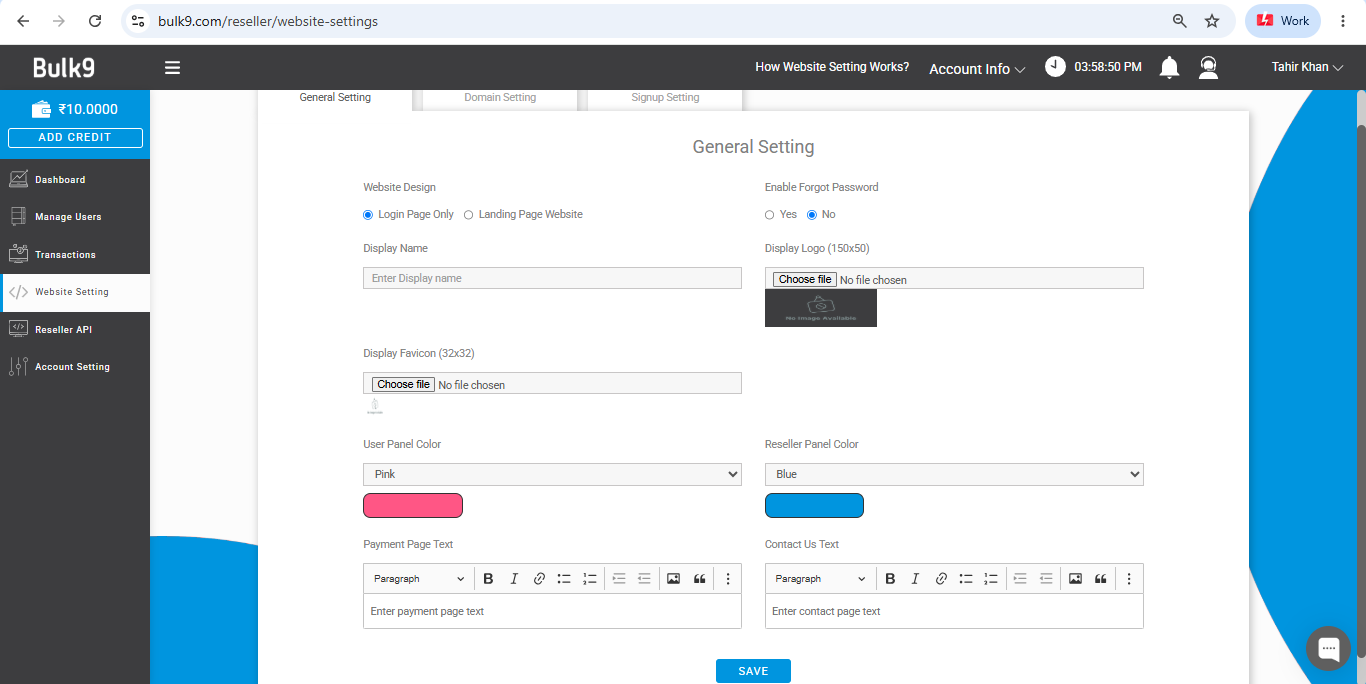Screen dimensions: 1366x684
Task: Click into the contact page text area
Action: click(954, 611)
